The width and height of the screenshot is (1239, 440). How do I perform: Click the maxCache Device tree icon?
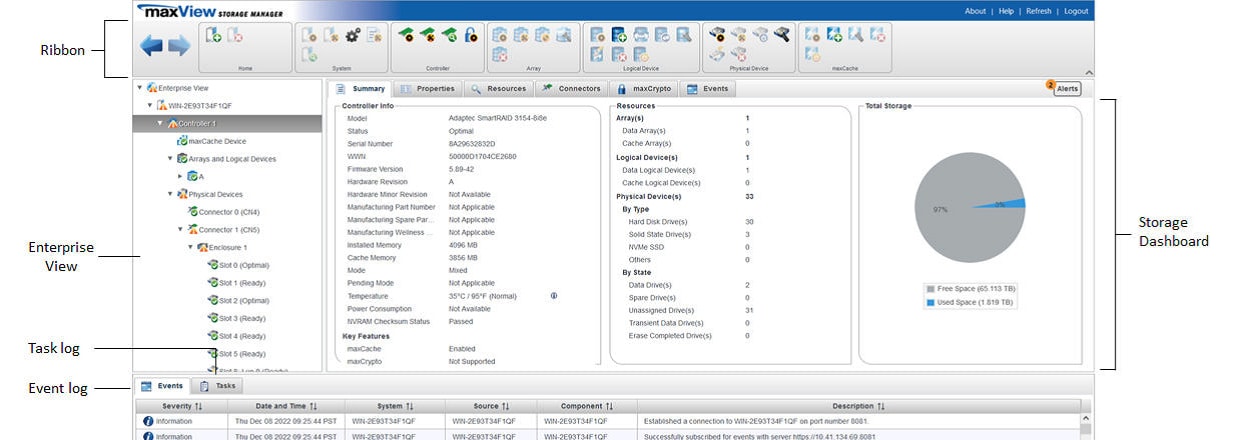181,141
